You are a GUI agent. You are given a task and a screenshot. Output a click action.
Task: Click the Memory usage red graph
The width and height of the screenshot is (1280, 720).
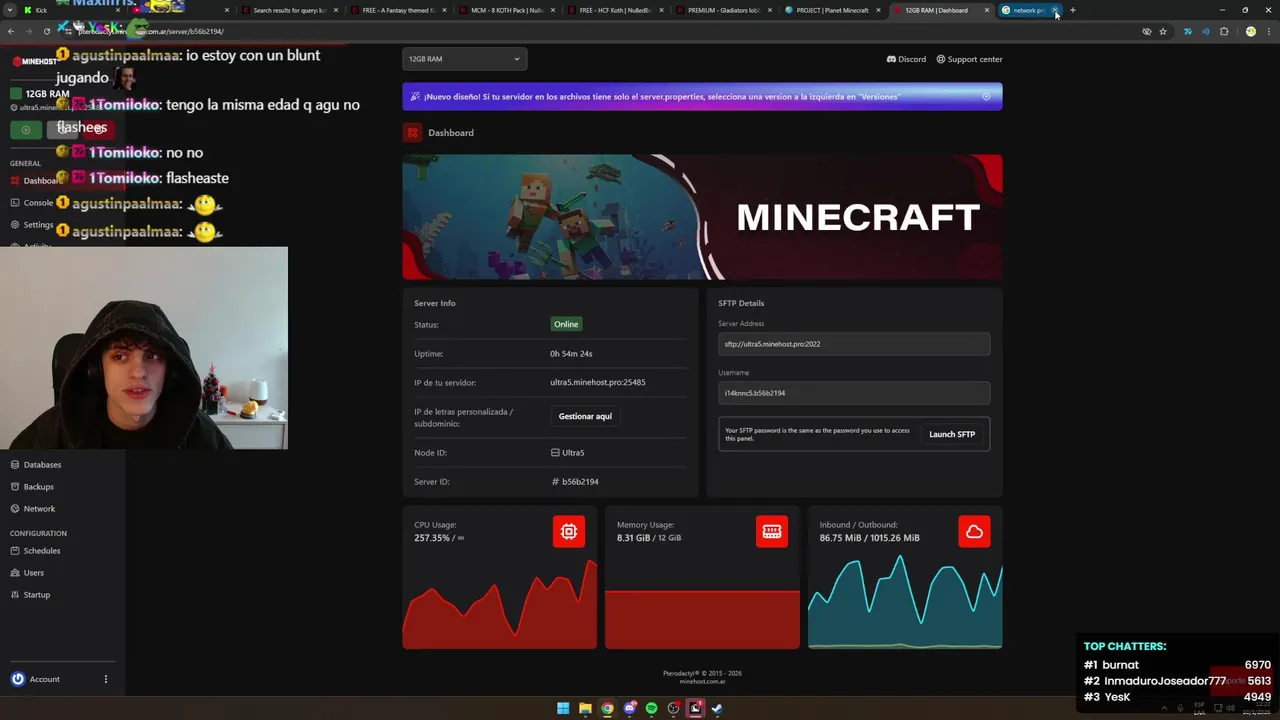coord(702,619)
